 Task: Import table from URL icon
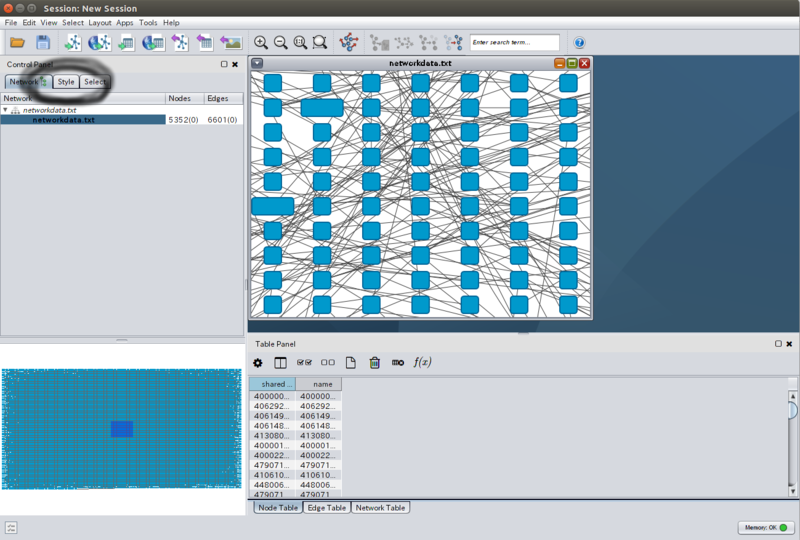(153, 42)
